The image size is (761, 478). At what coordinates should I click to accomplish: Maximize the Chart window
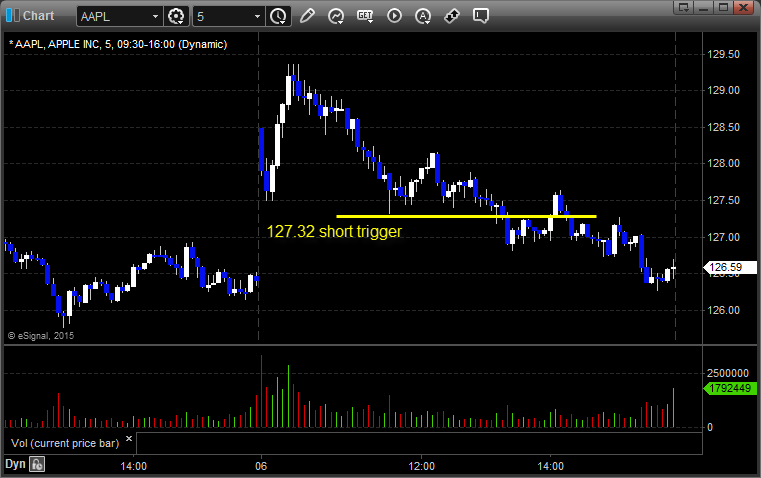pos(723,7)
